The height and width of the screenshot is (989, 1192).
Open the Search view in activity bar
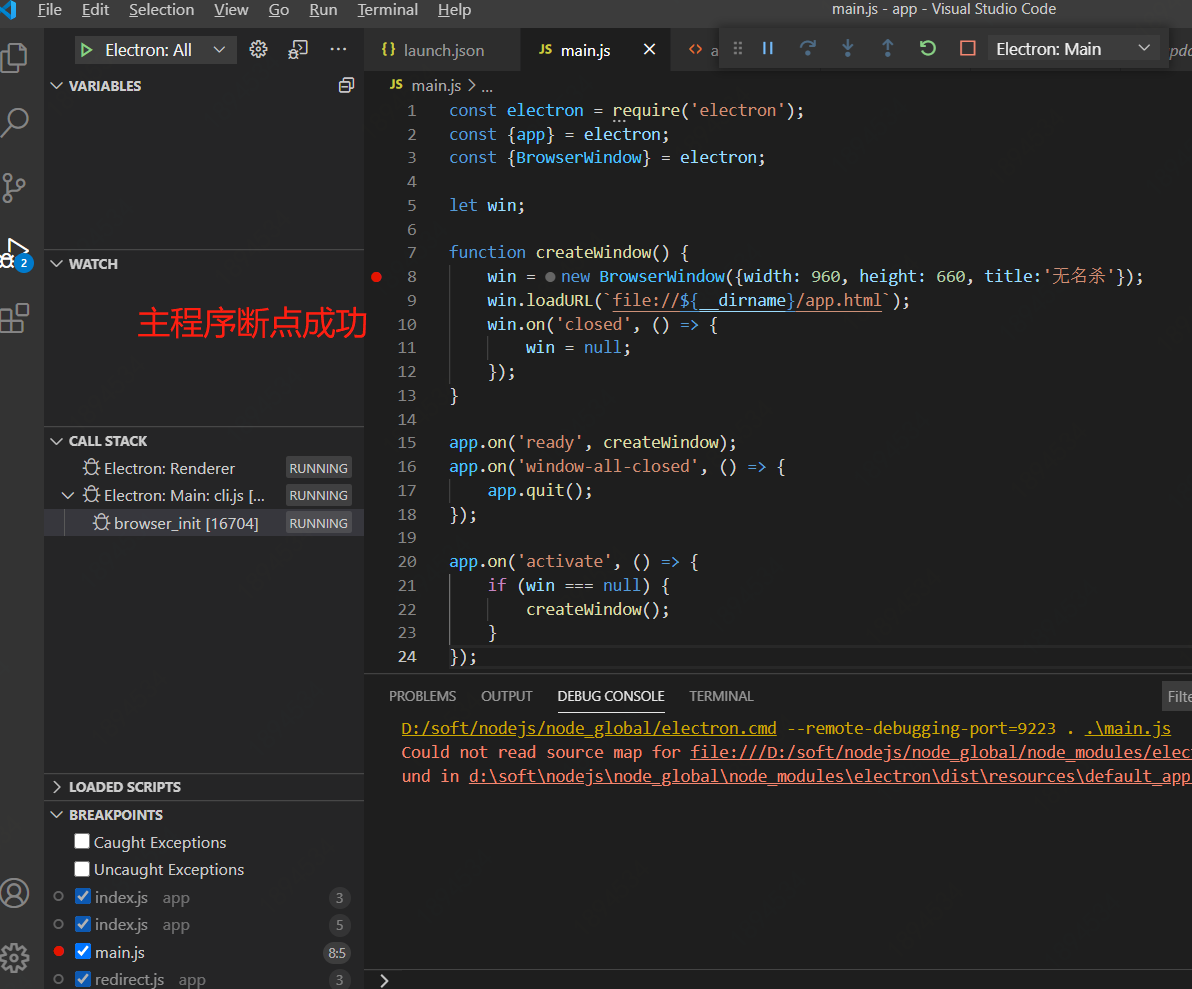15,122
